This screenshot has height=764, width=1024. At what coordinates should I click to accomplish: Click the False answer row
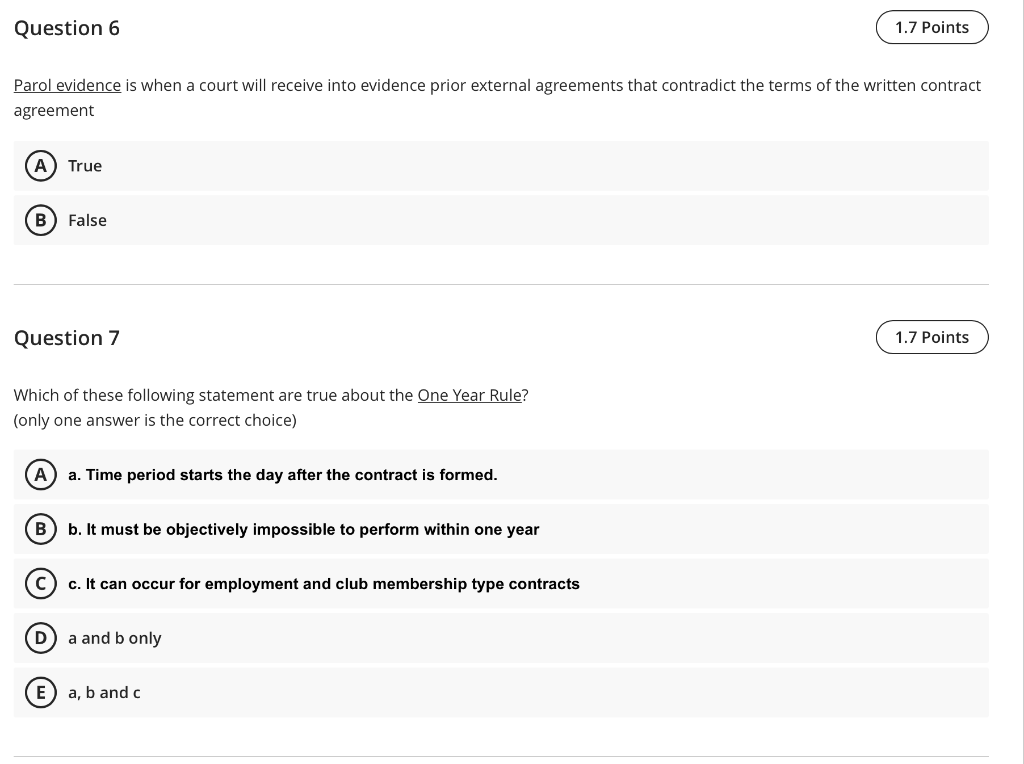400,220
